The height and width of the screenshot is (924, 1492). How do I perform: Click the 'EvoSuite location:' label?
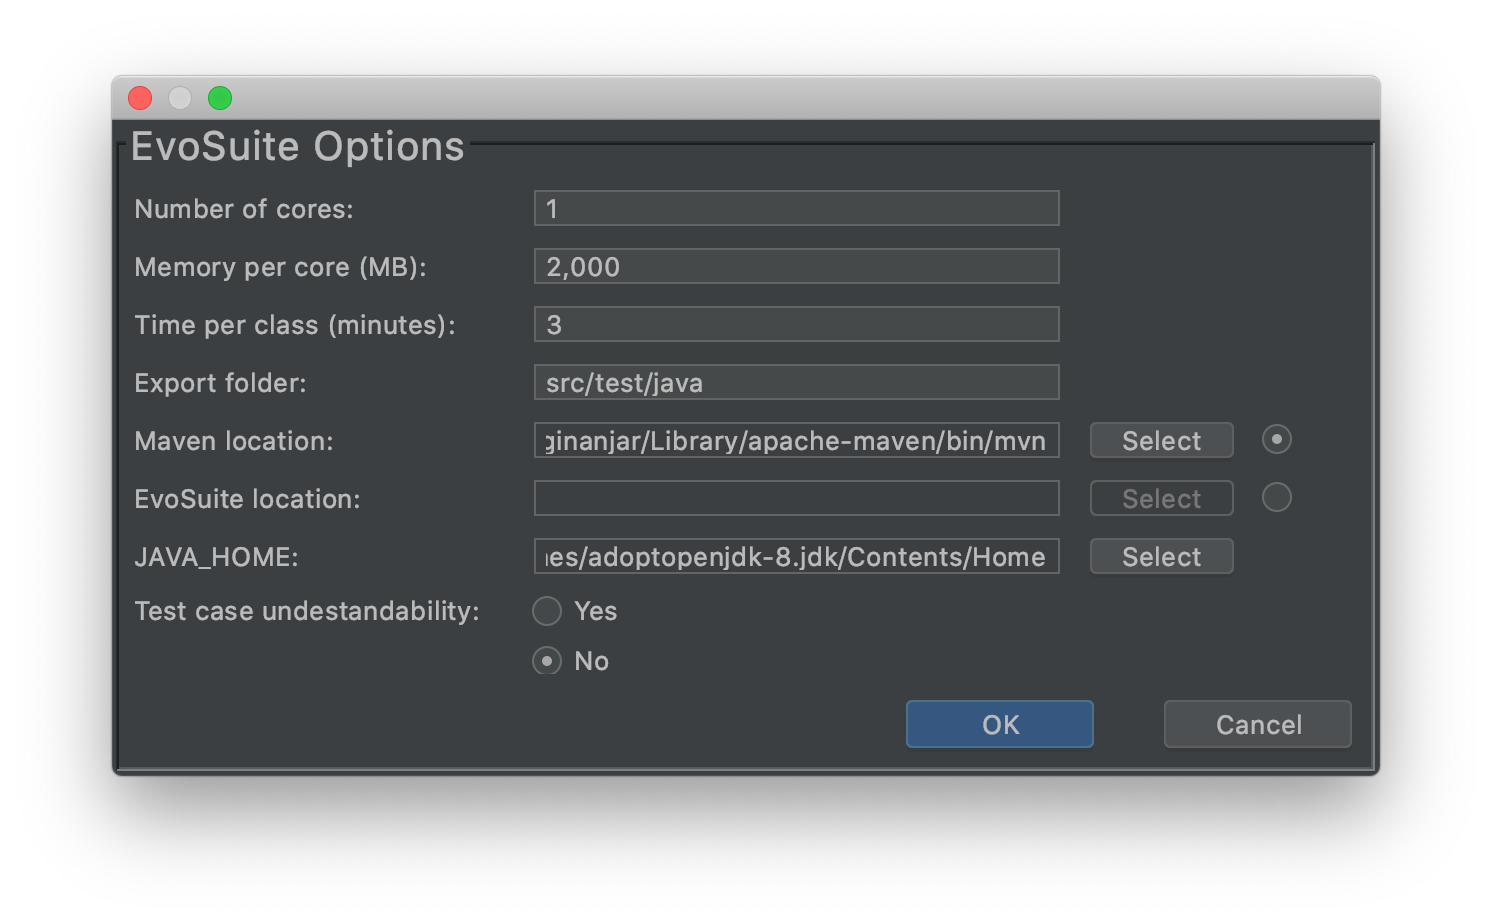247,499
